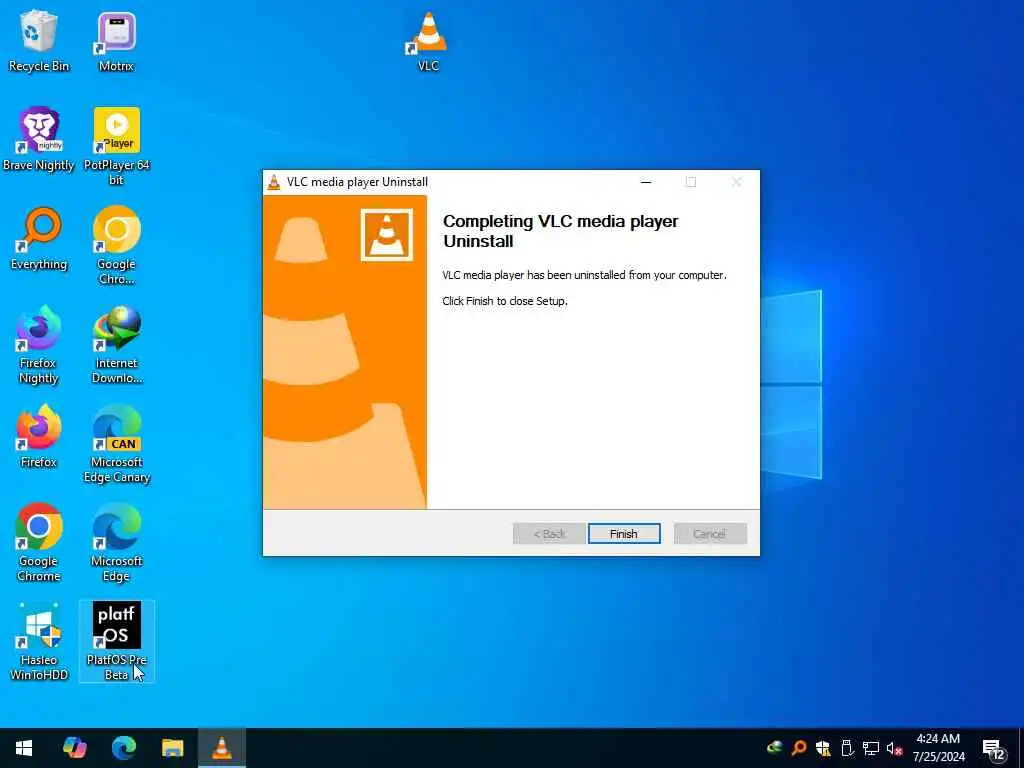Select the Brave Nightly desktop icon

[39, 140]
